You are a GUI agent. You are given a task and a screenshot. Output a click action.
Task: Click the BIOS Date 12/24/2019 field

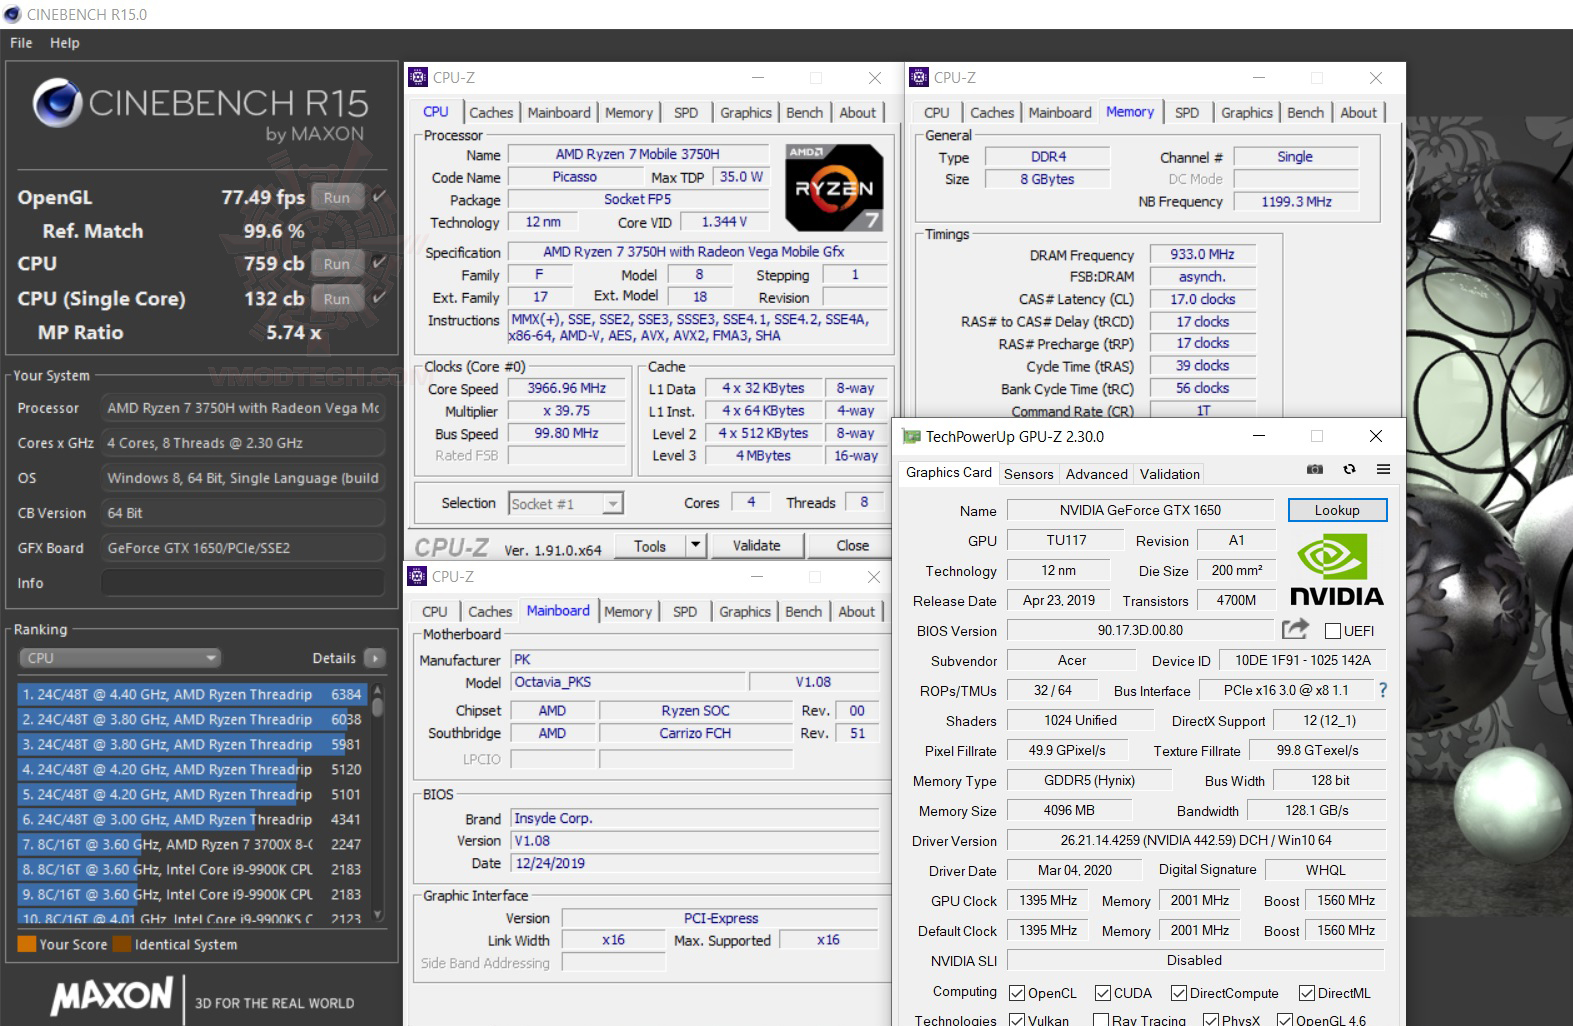(694, 863)
